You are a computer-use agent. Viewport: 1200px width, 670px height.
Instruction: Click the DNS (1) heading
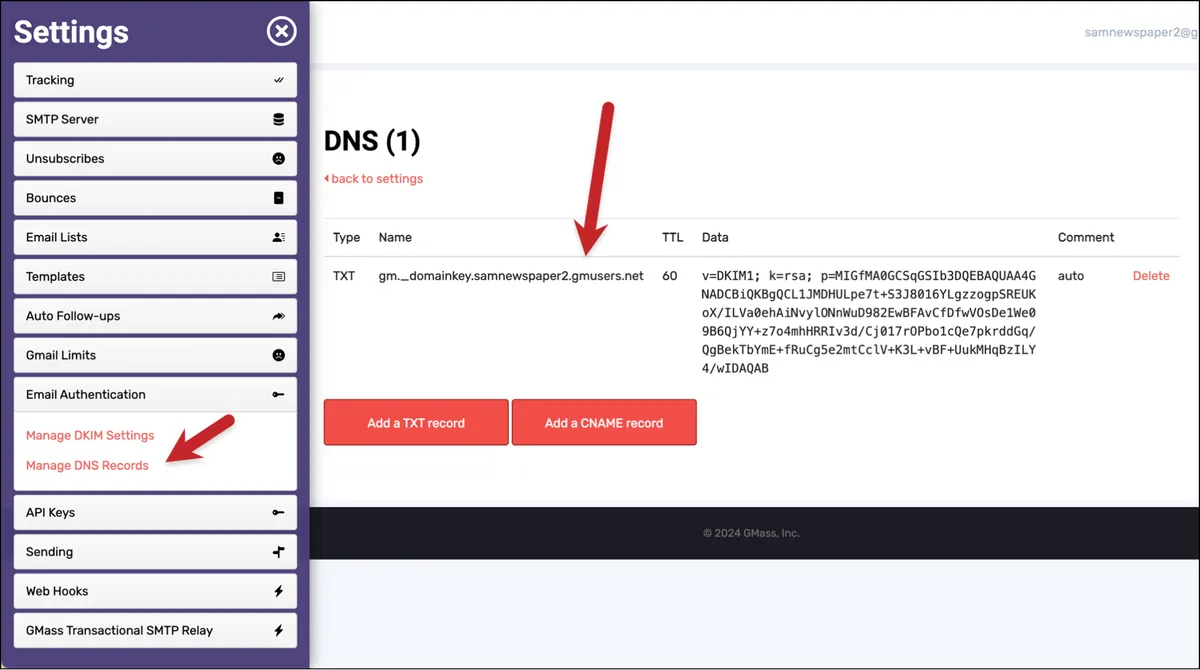click(x=372, y=141)
